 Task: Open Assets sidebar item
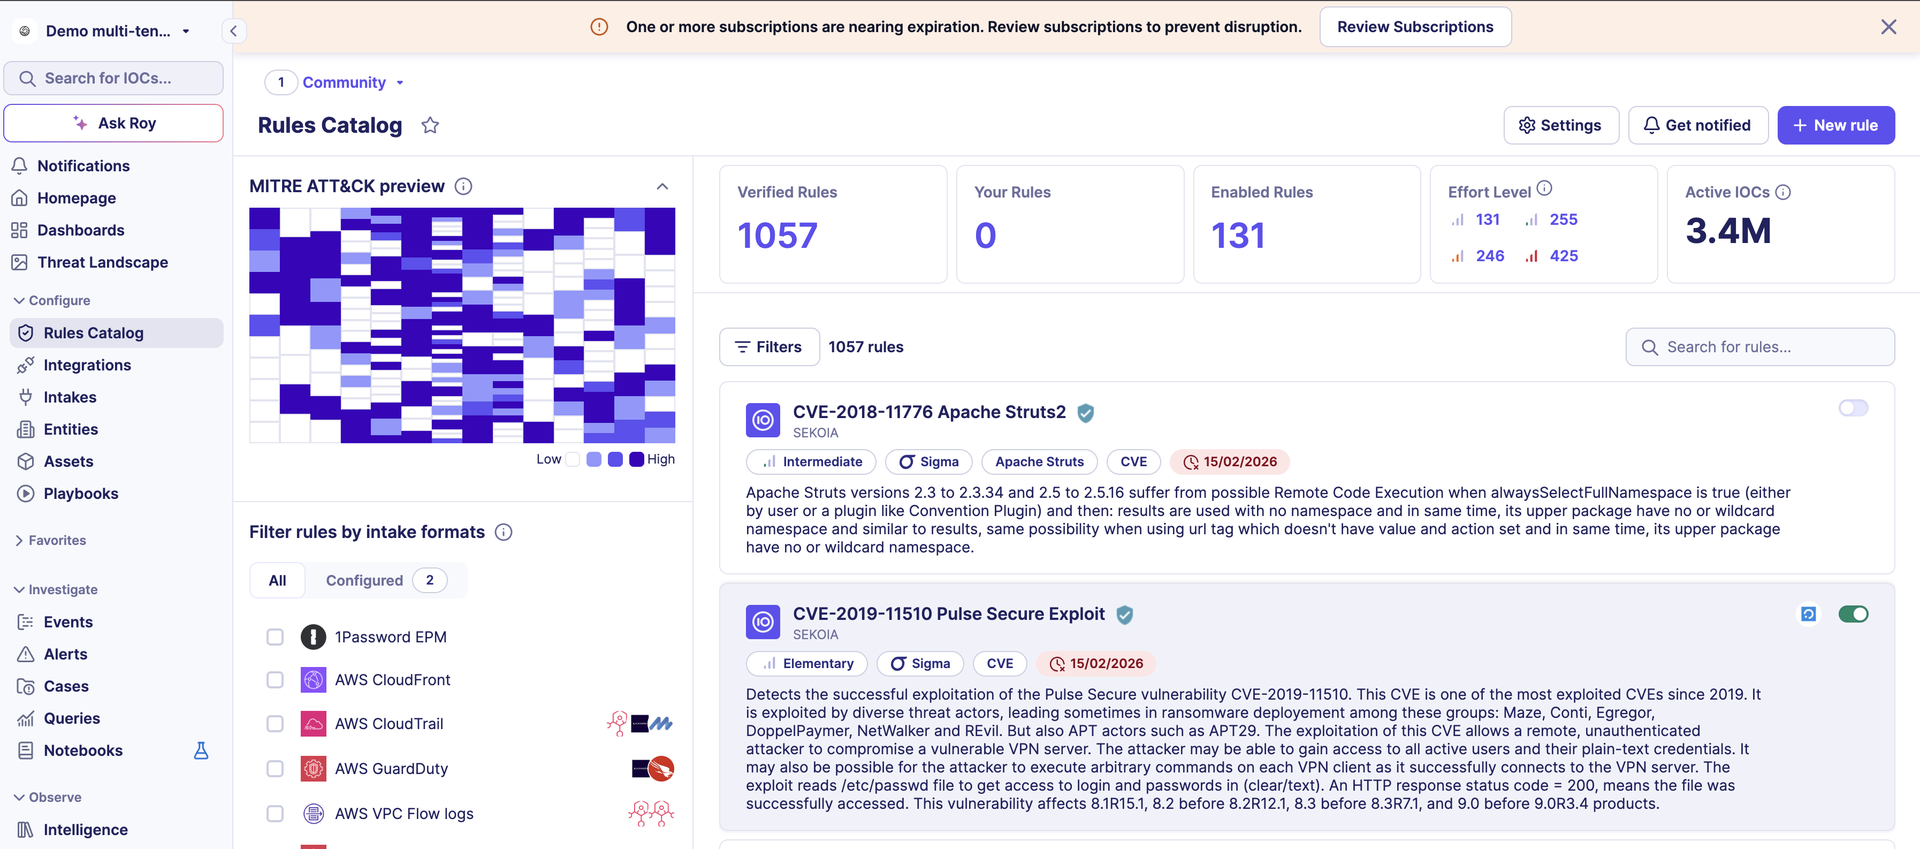tap(68, 461)
